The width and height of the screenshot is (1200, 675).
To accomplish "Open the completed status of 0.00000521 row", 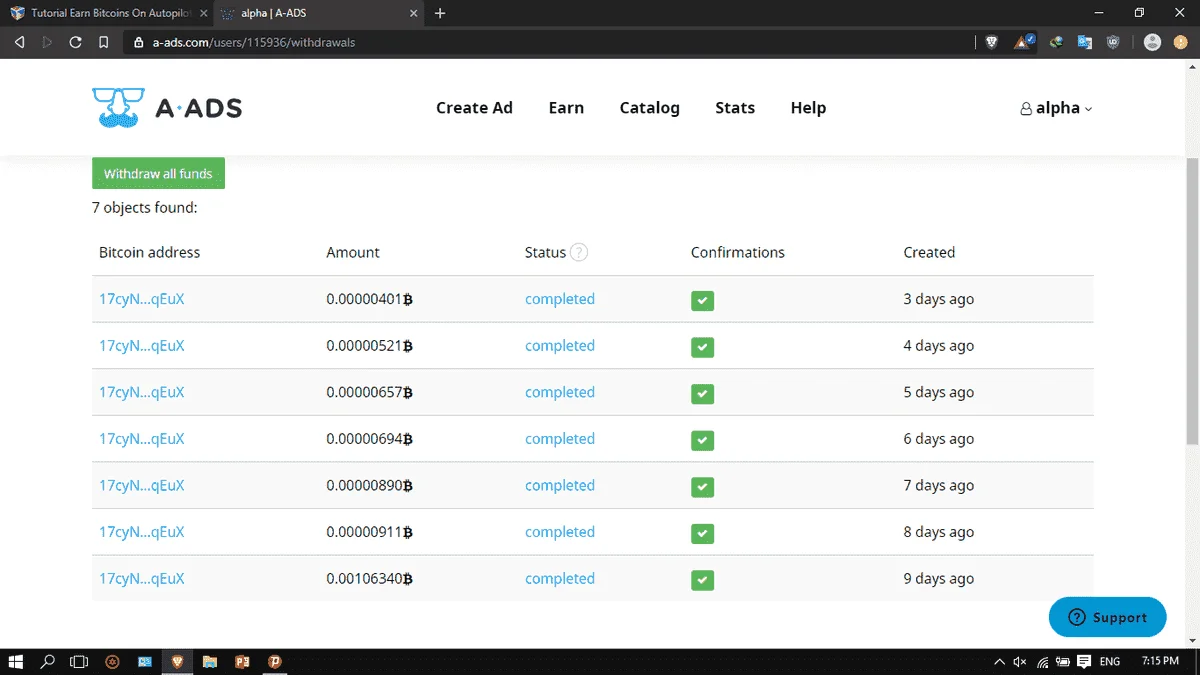I will click(x=560, y=346).
